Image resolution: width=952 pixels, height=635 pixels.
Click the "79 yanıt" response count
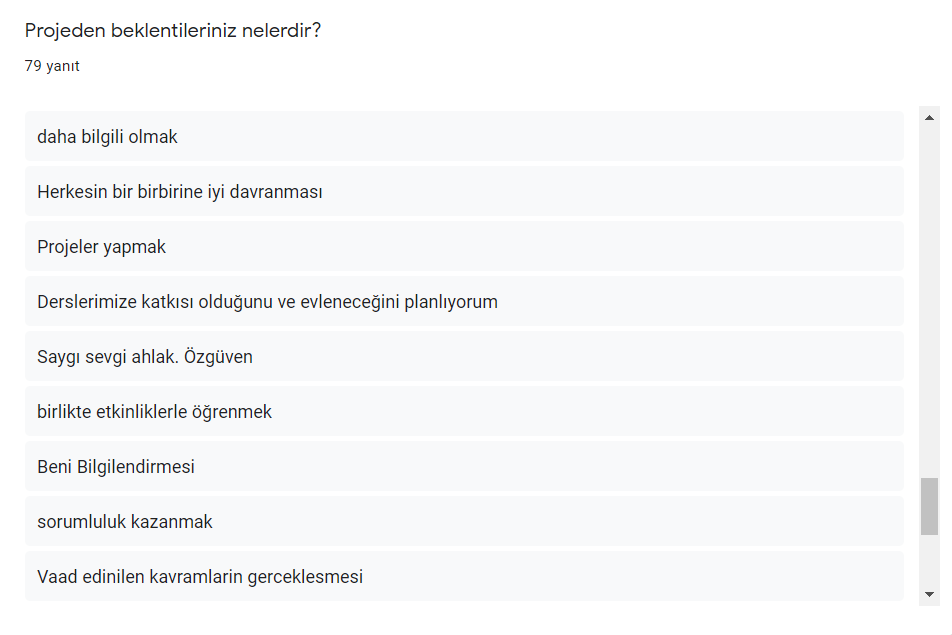(x=52, y=67)
